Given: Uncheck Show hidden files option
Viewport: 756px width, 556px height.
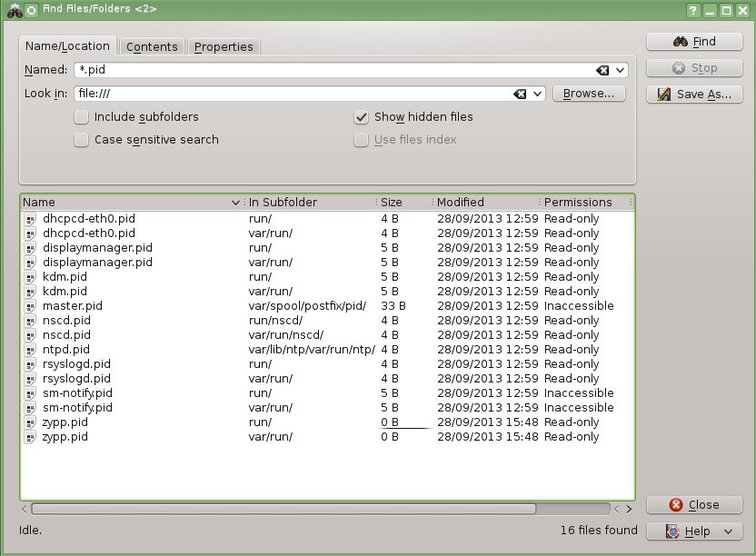Looking at the screenshot, I should tap(361, 117).
